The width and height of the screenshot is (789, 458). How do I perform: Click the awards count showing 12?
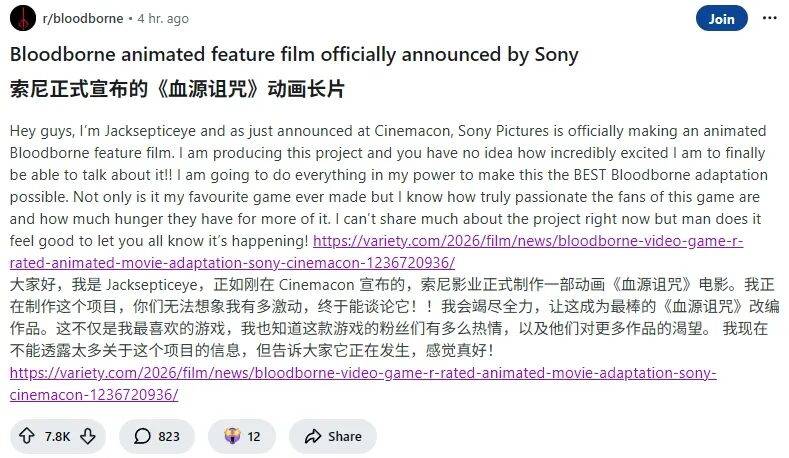click(x=254, y=436)
